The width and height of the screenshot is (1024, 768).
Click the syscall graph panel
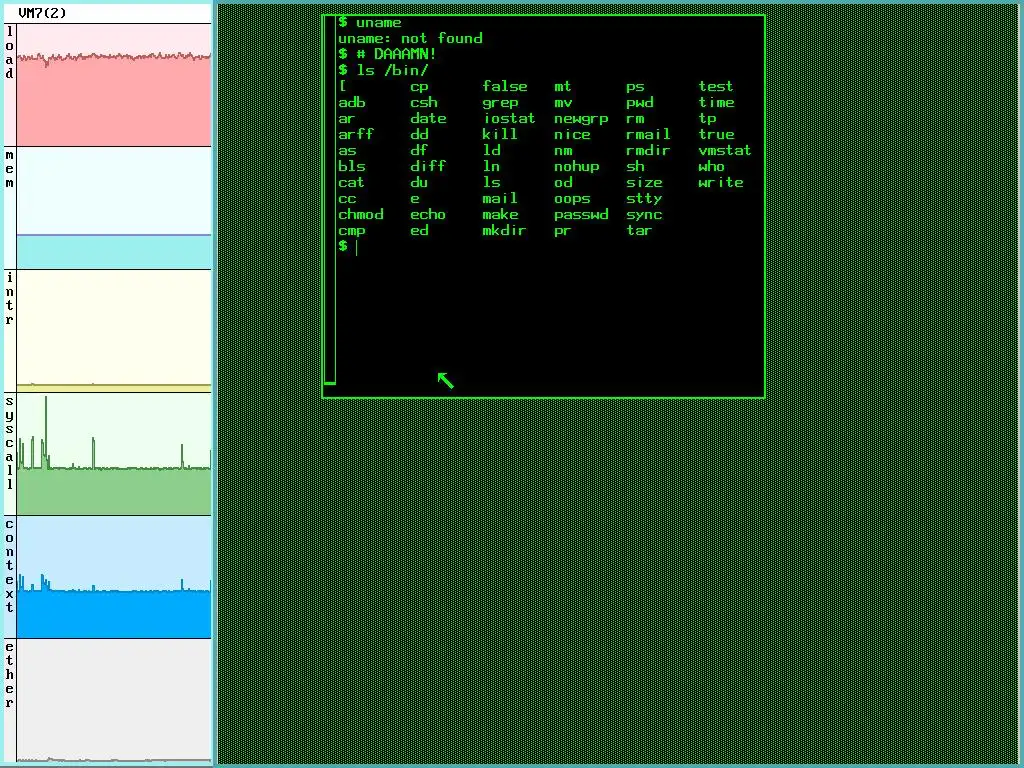(x=114, y=454)
